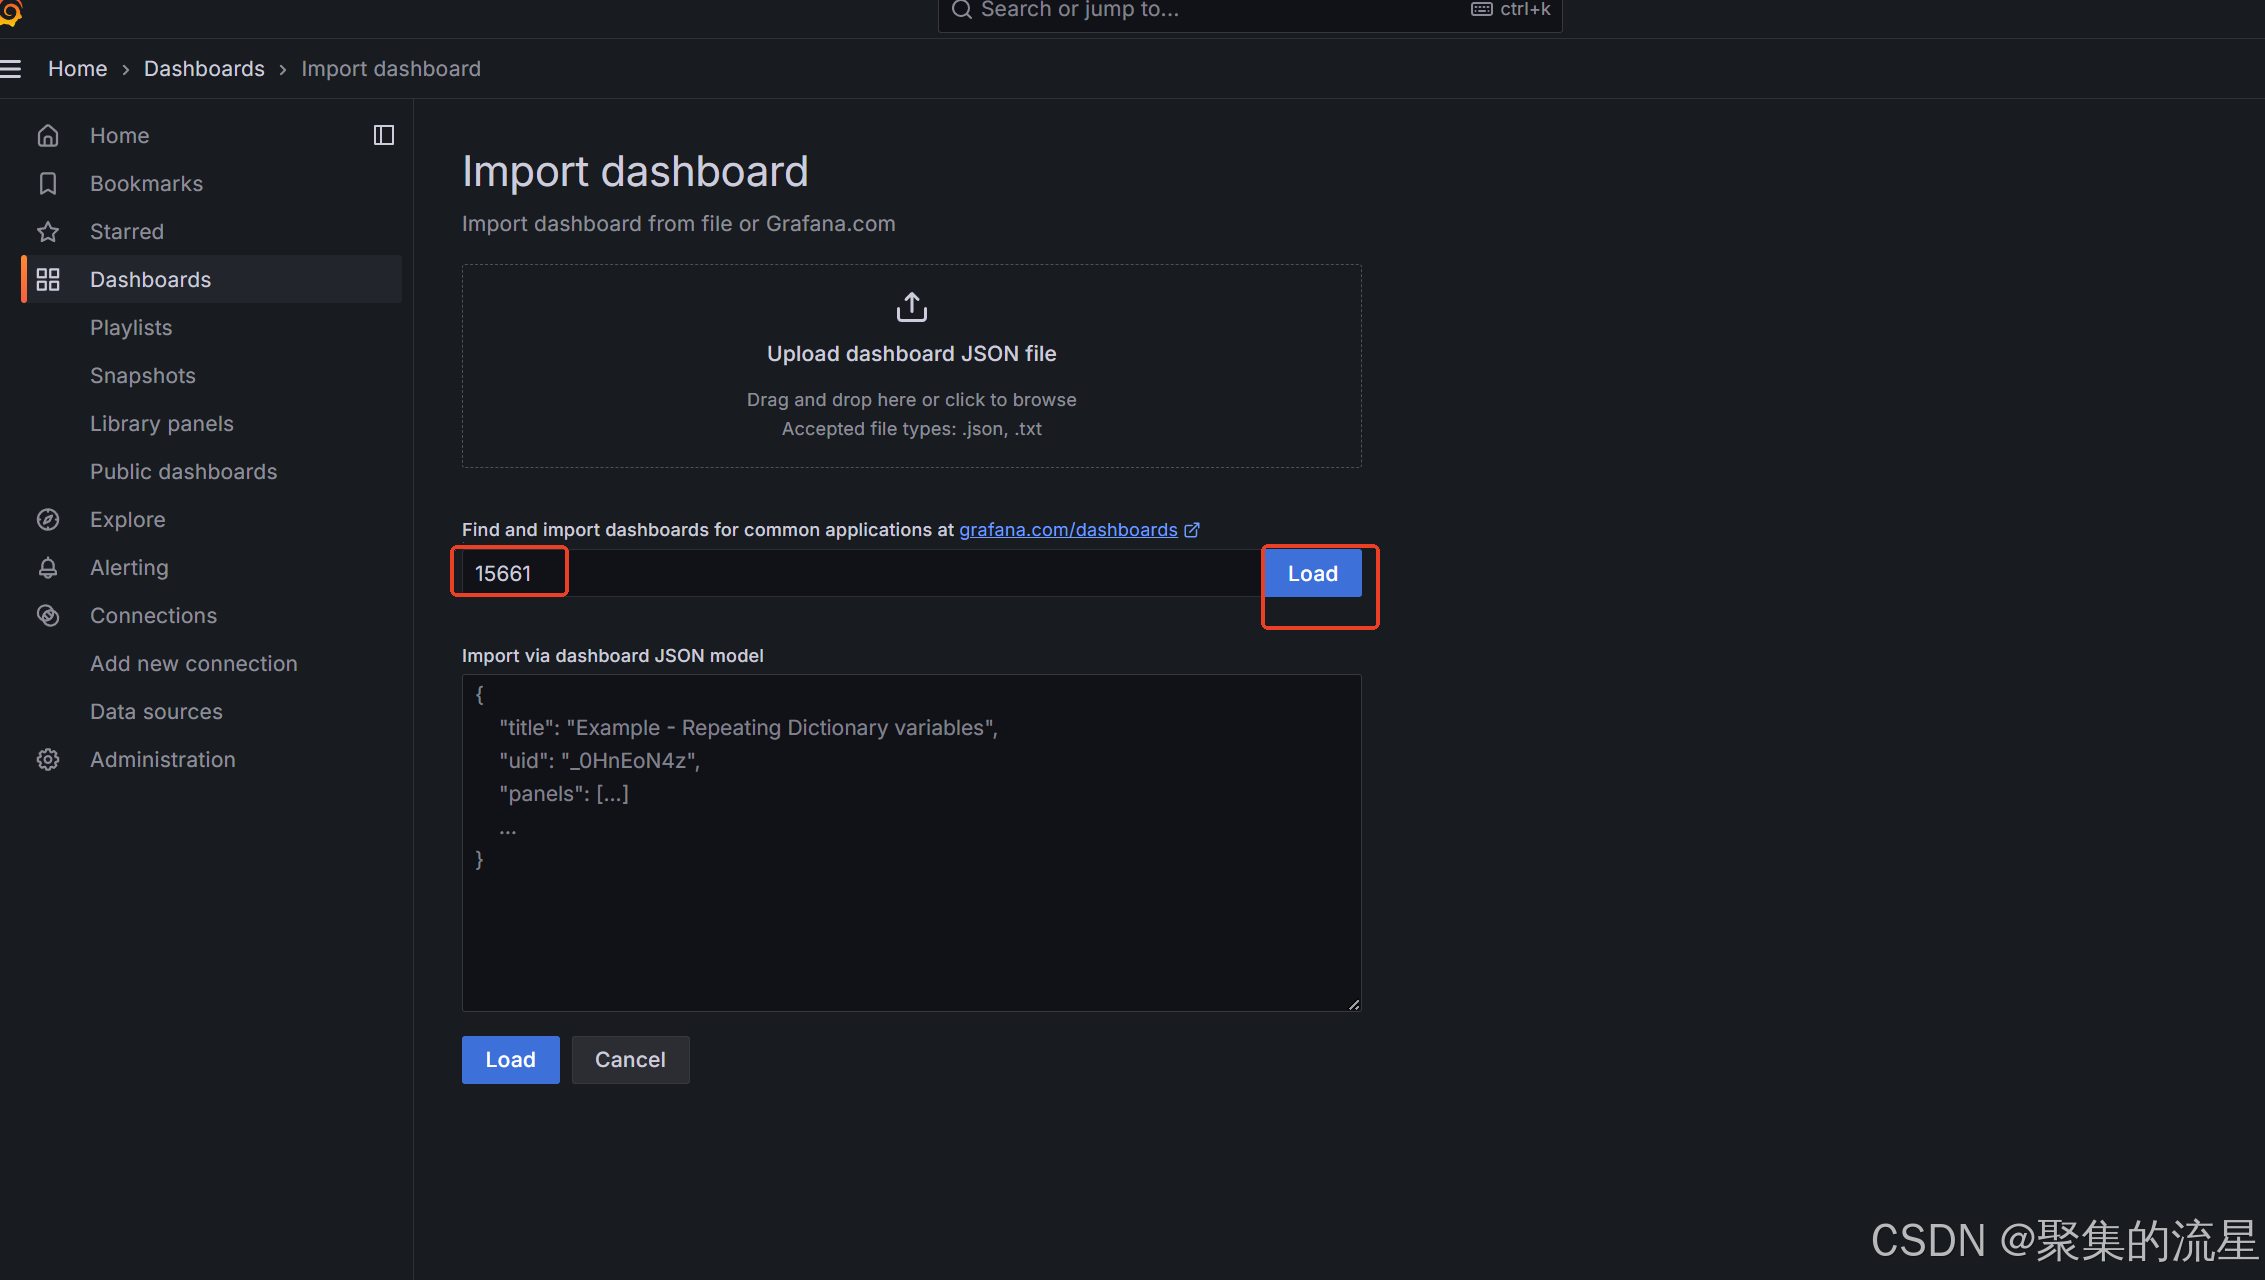Click the Administration gear icon
Image resolution: width=2265 pixels, height=1280 pixels.
pos(48,760)
